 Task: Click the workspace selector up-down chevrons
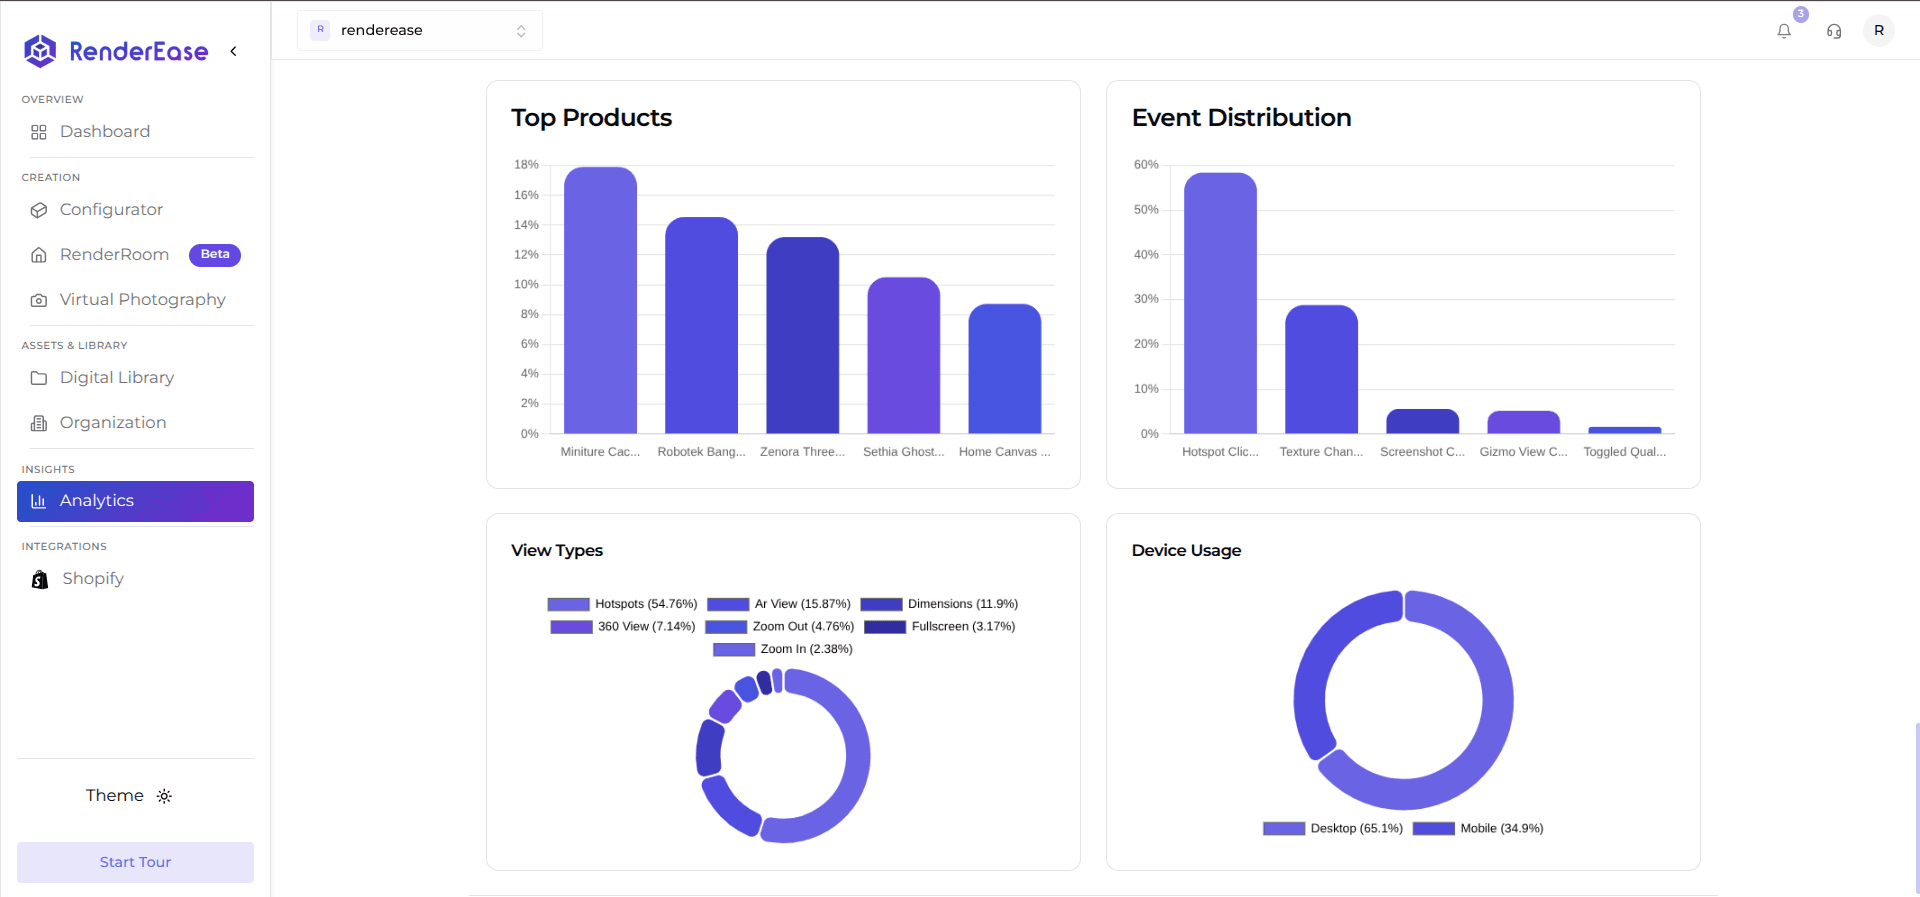[521, 31]
